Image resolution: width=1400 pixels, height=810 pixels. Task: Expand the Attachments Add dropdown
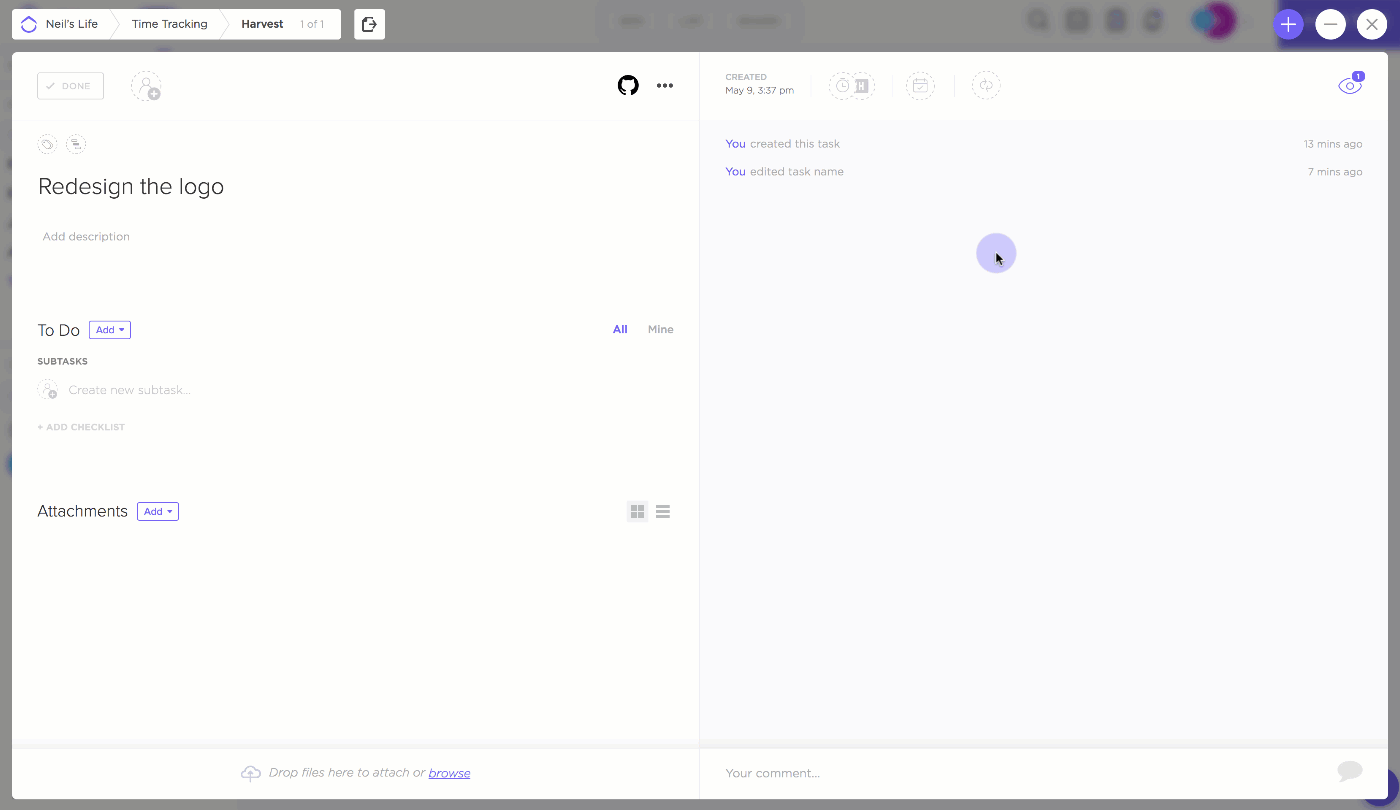[x=158, y=512]
